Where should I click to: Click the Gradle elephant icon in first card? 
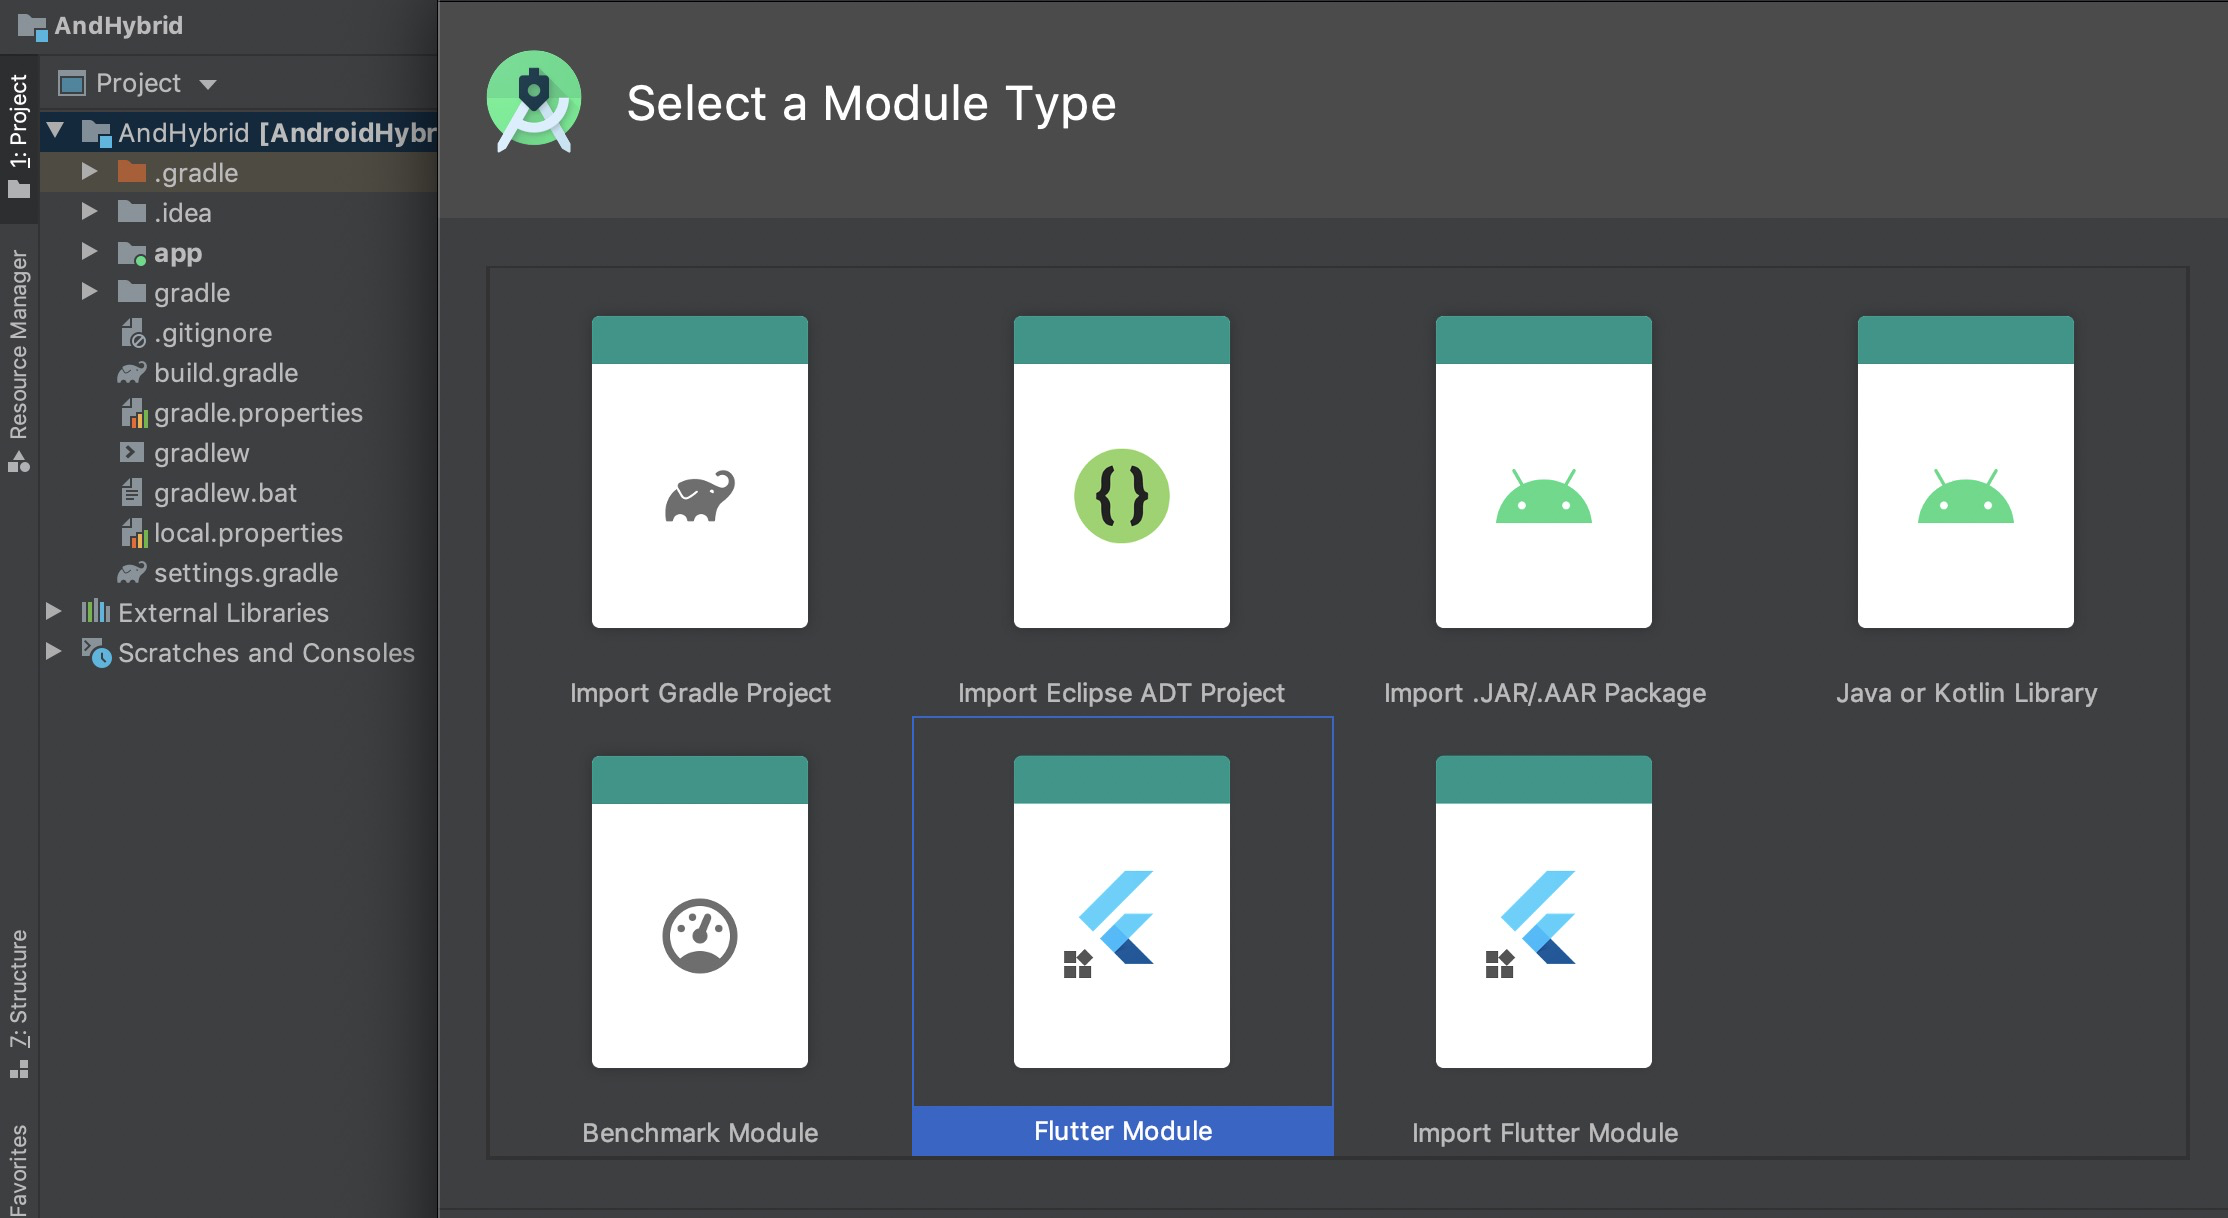click(700, 496)
